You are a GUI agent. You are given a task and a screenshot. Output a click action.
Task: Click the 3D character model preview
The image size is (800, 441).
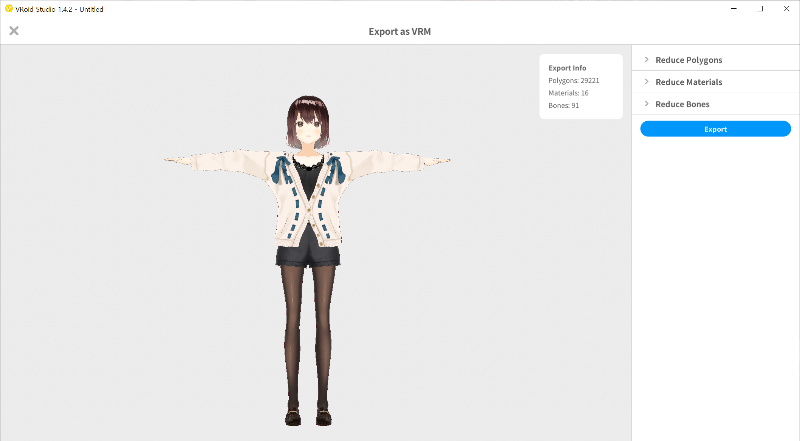[x=308, y=260]
